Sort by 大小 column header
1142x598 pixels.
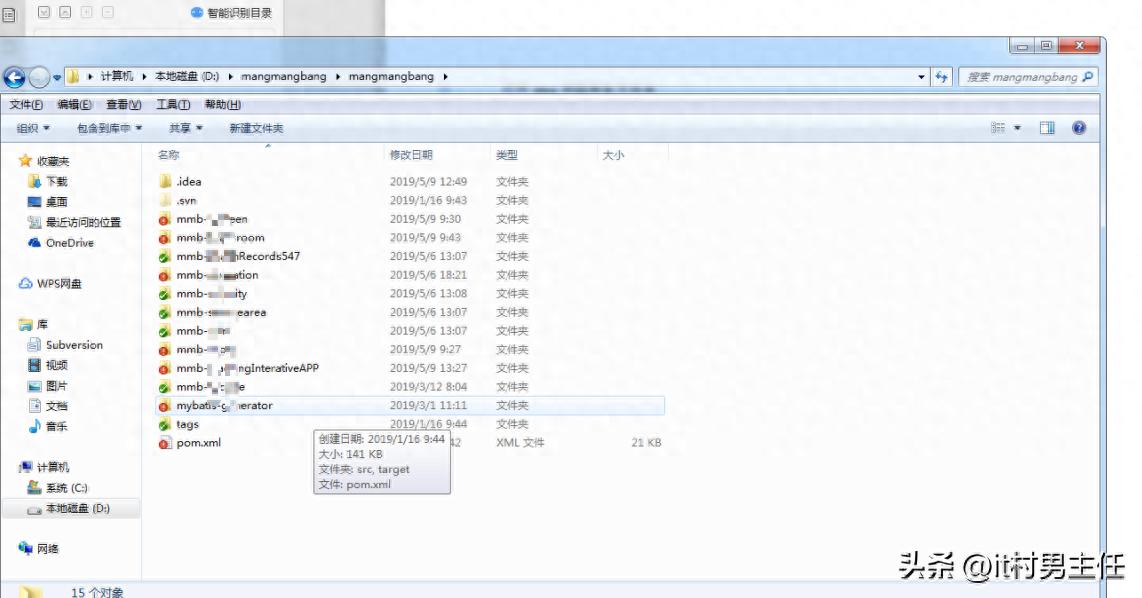coord(613,154)
